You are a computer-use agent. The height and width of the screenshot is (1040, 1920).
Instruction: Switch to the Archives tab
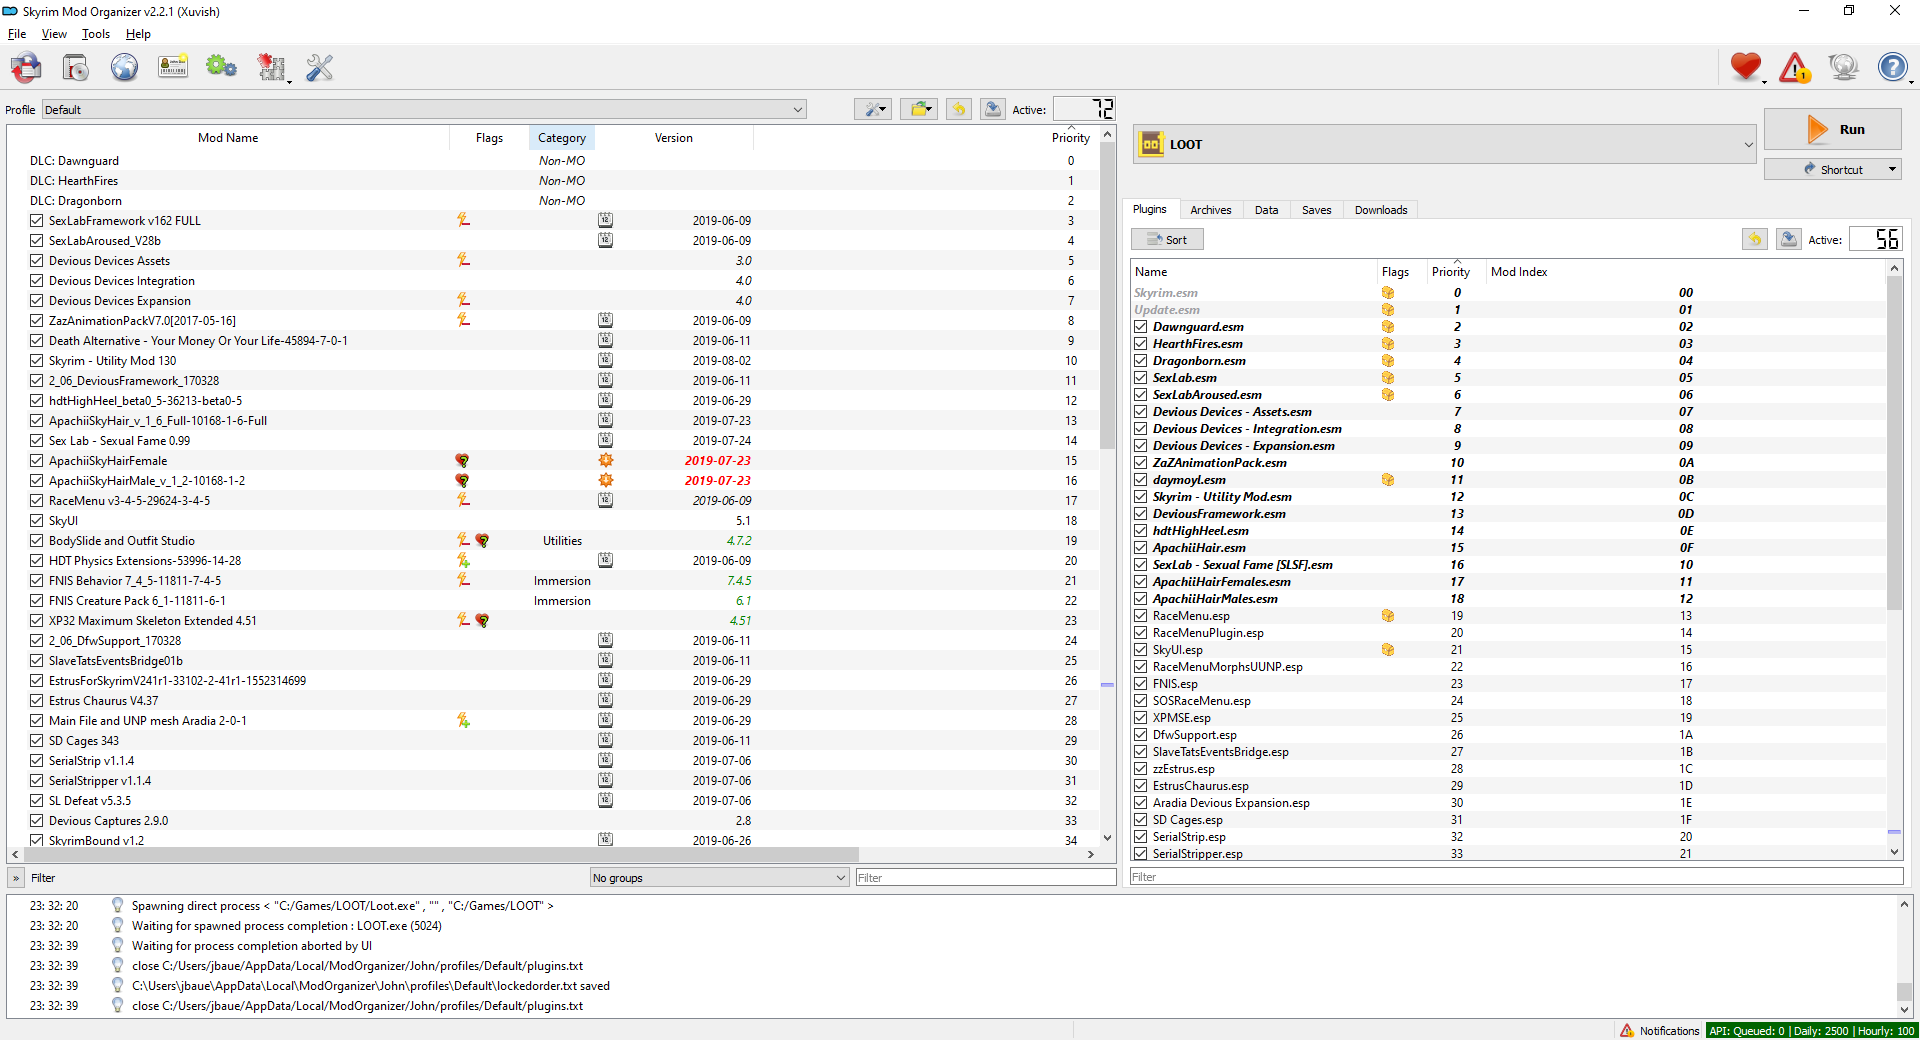click(1210, 210)
